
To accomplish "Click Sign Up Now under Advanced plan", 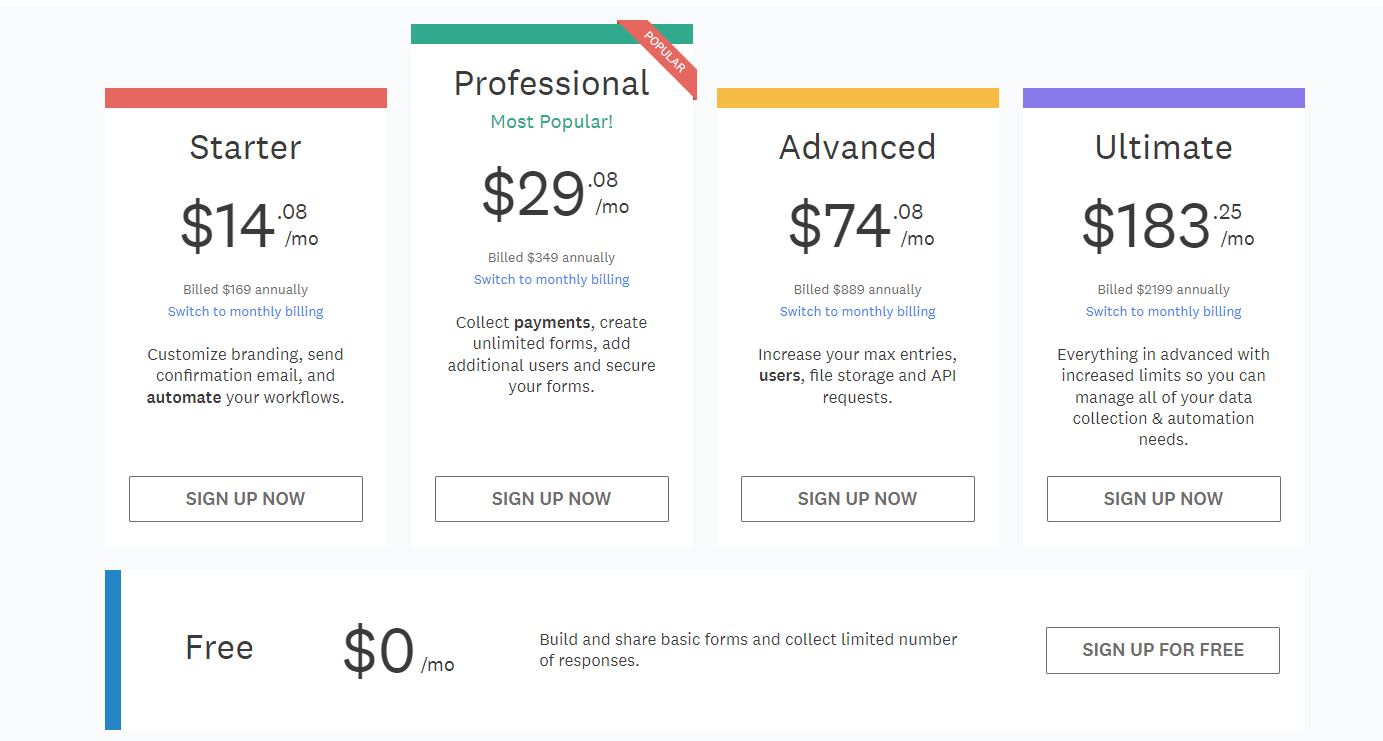I will (x=858, y=499).
